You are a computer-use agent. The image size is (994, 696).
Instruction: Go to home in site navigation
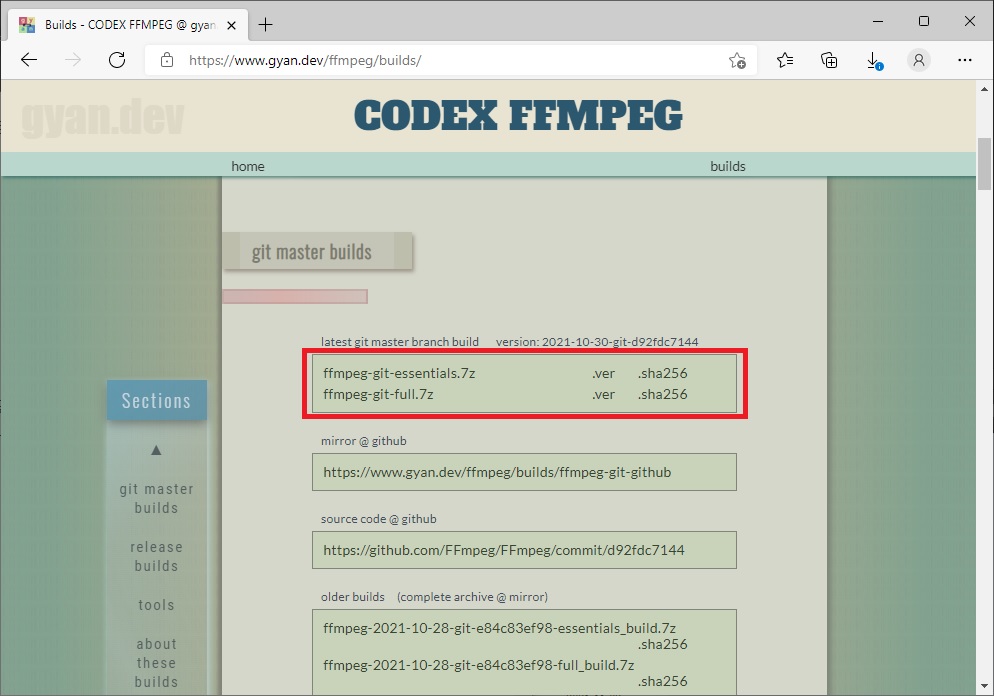pyautogui.click(x=248, y=166)
